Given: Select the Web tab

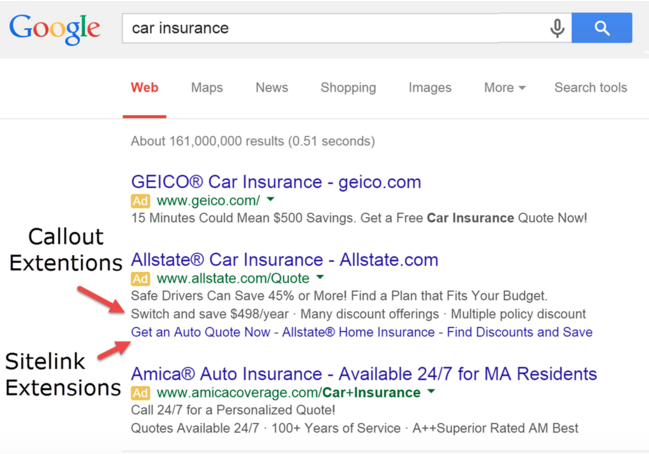Looking at the screenshot, I should click(x=144, y=88).
